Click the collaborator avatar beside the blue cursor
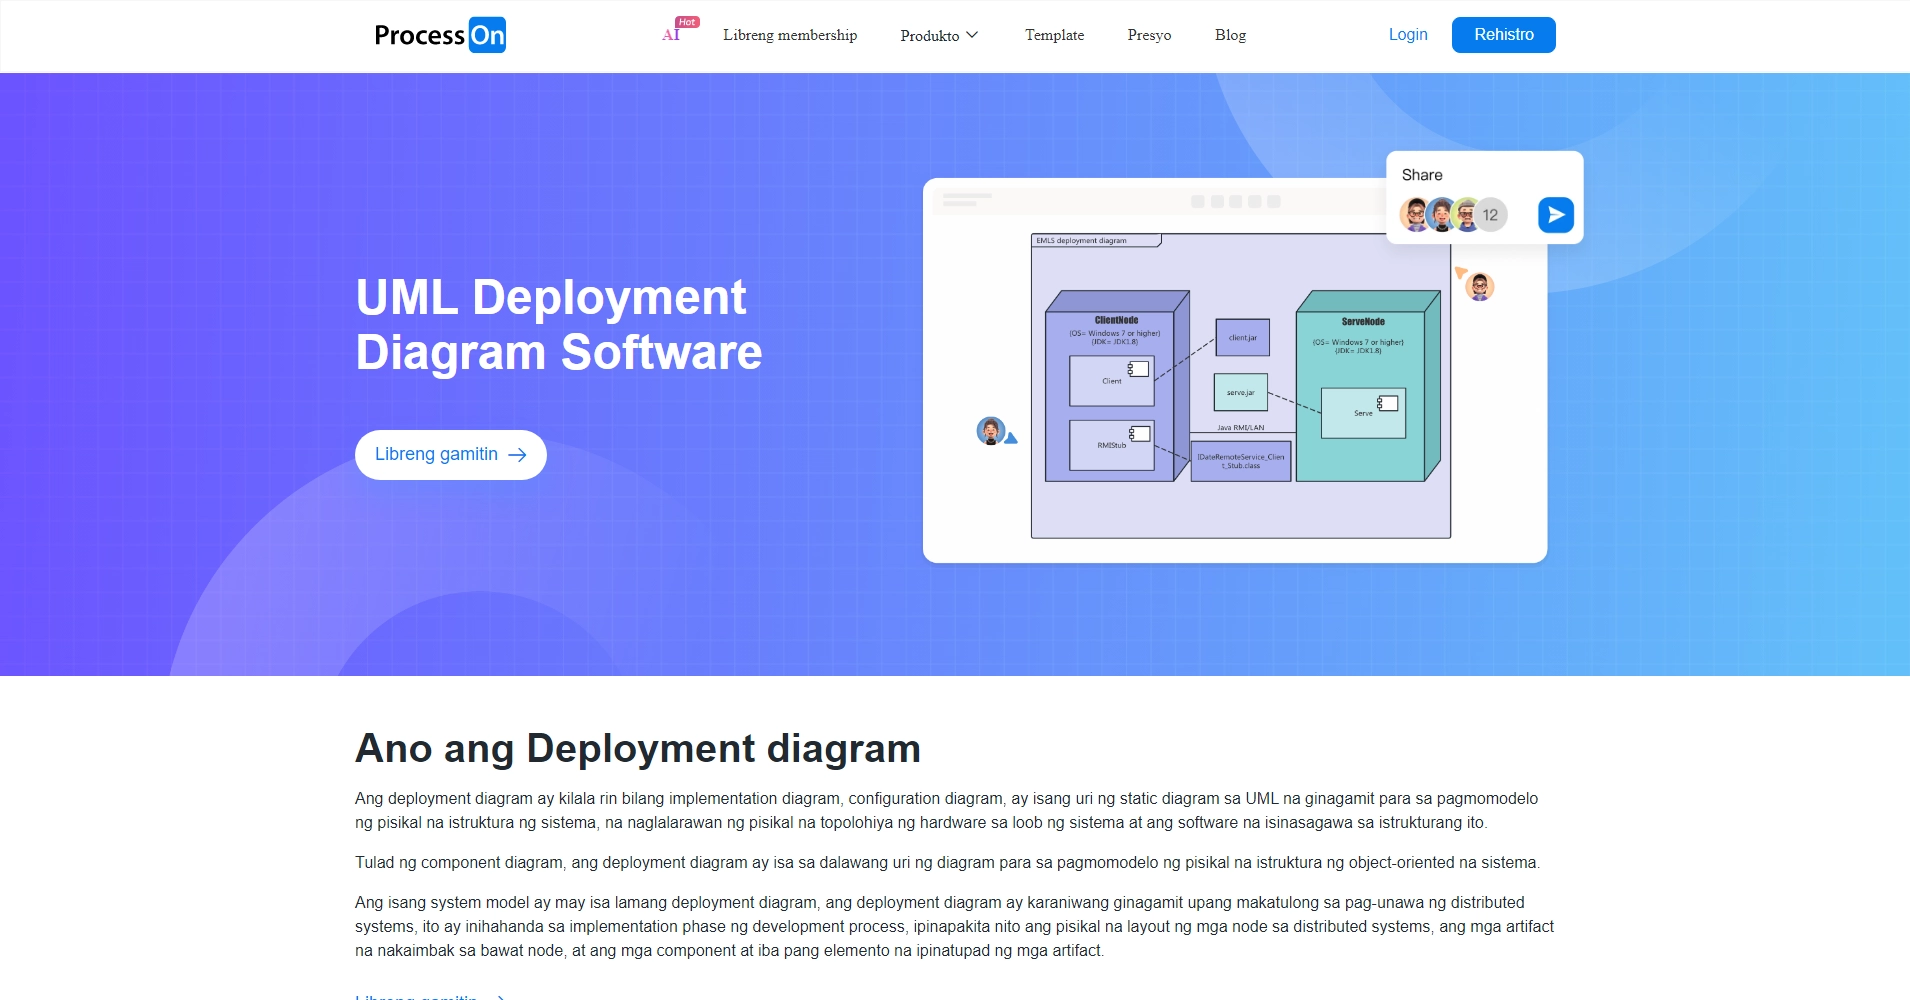Screen dimensions: 1910x1000 (991, 431)
